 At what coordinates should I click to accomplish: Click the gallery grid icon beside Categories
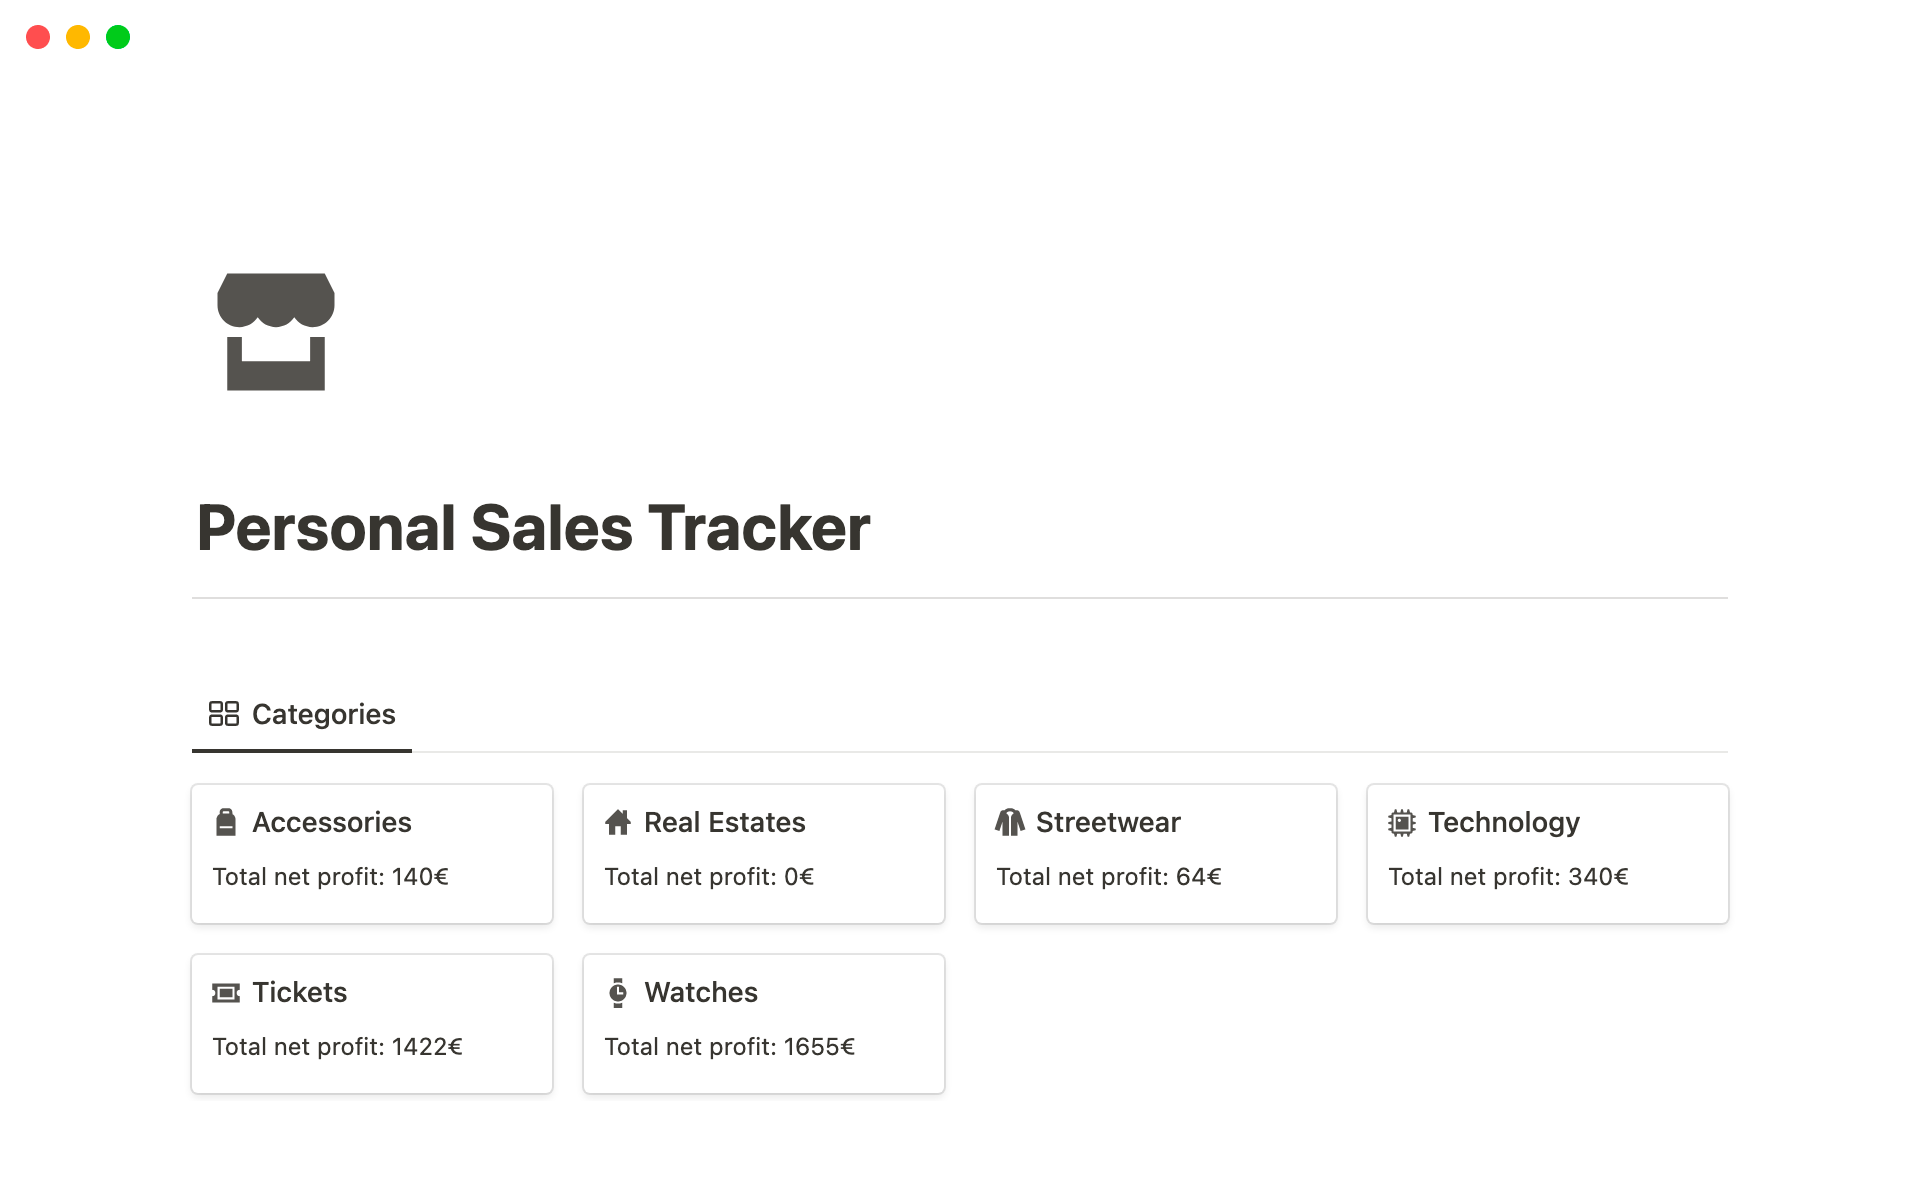click(224, 714)
